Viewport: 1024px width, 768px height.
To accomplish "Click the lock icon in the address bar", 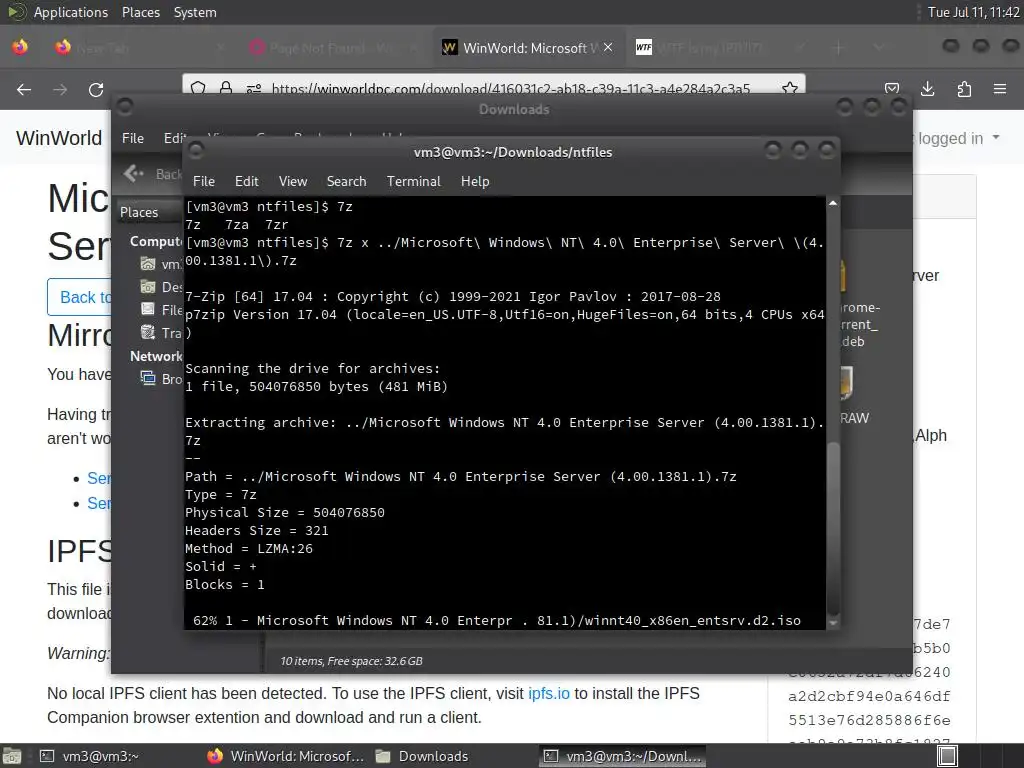I will point(226,88).
